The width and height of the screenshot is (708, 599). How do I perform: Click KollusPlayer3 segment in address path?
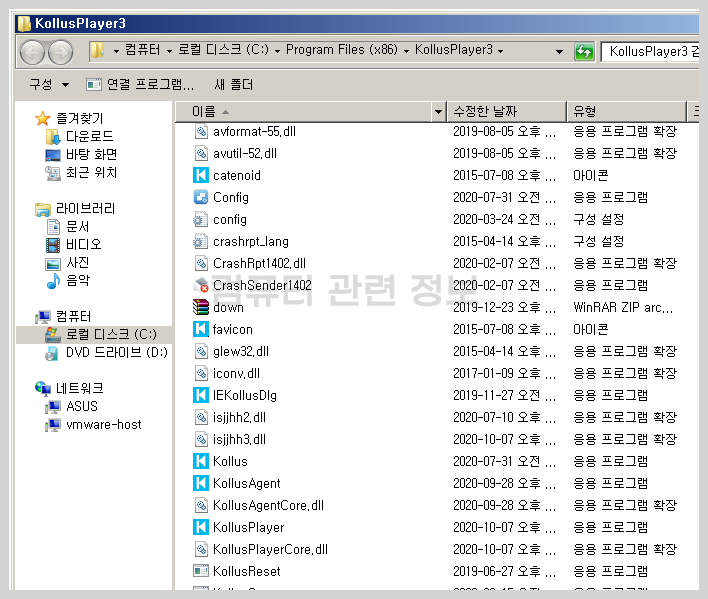click(453, 50)
